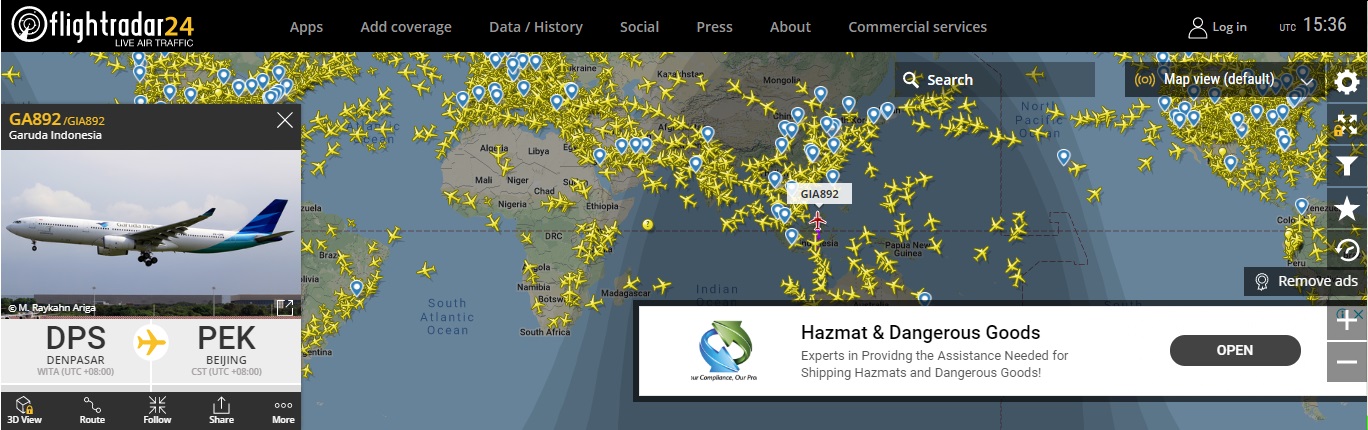Open the Apps menu

(x=306, y=27)
